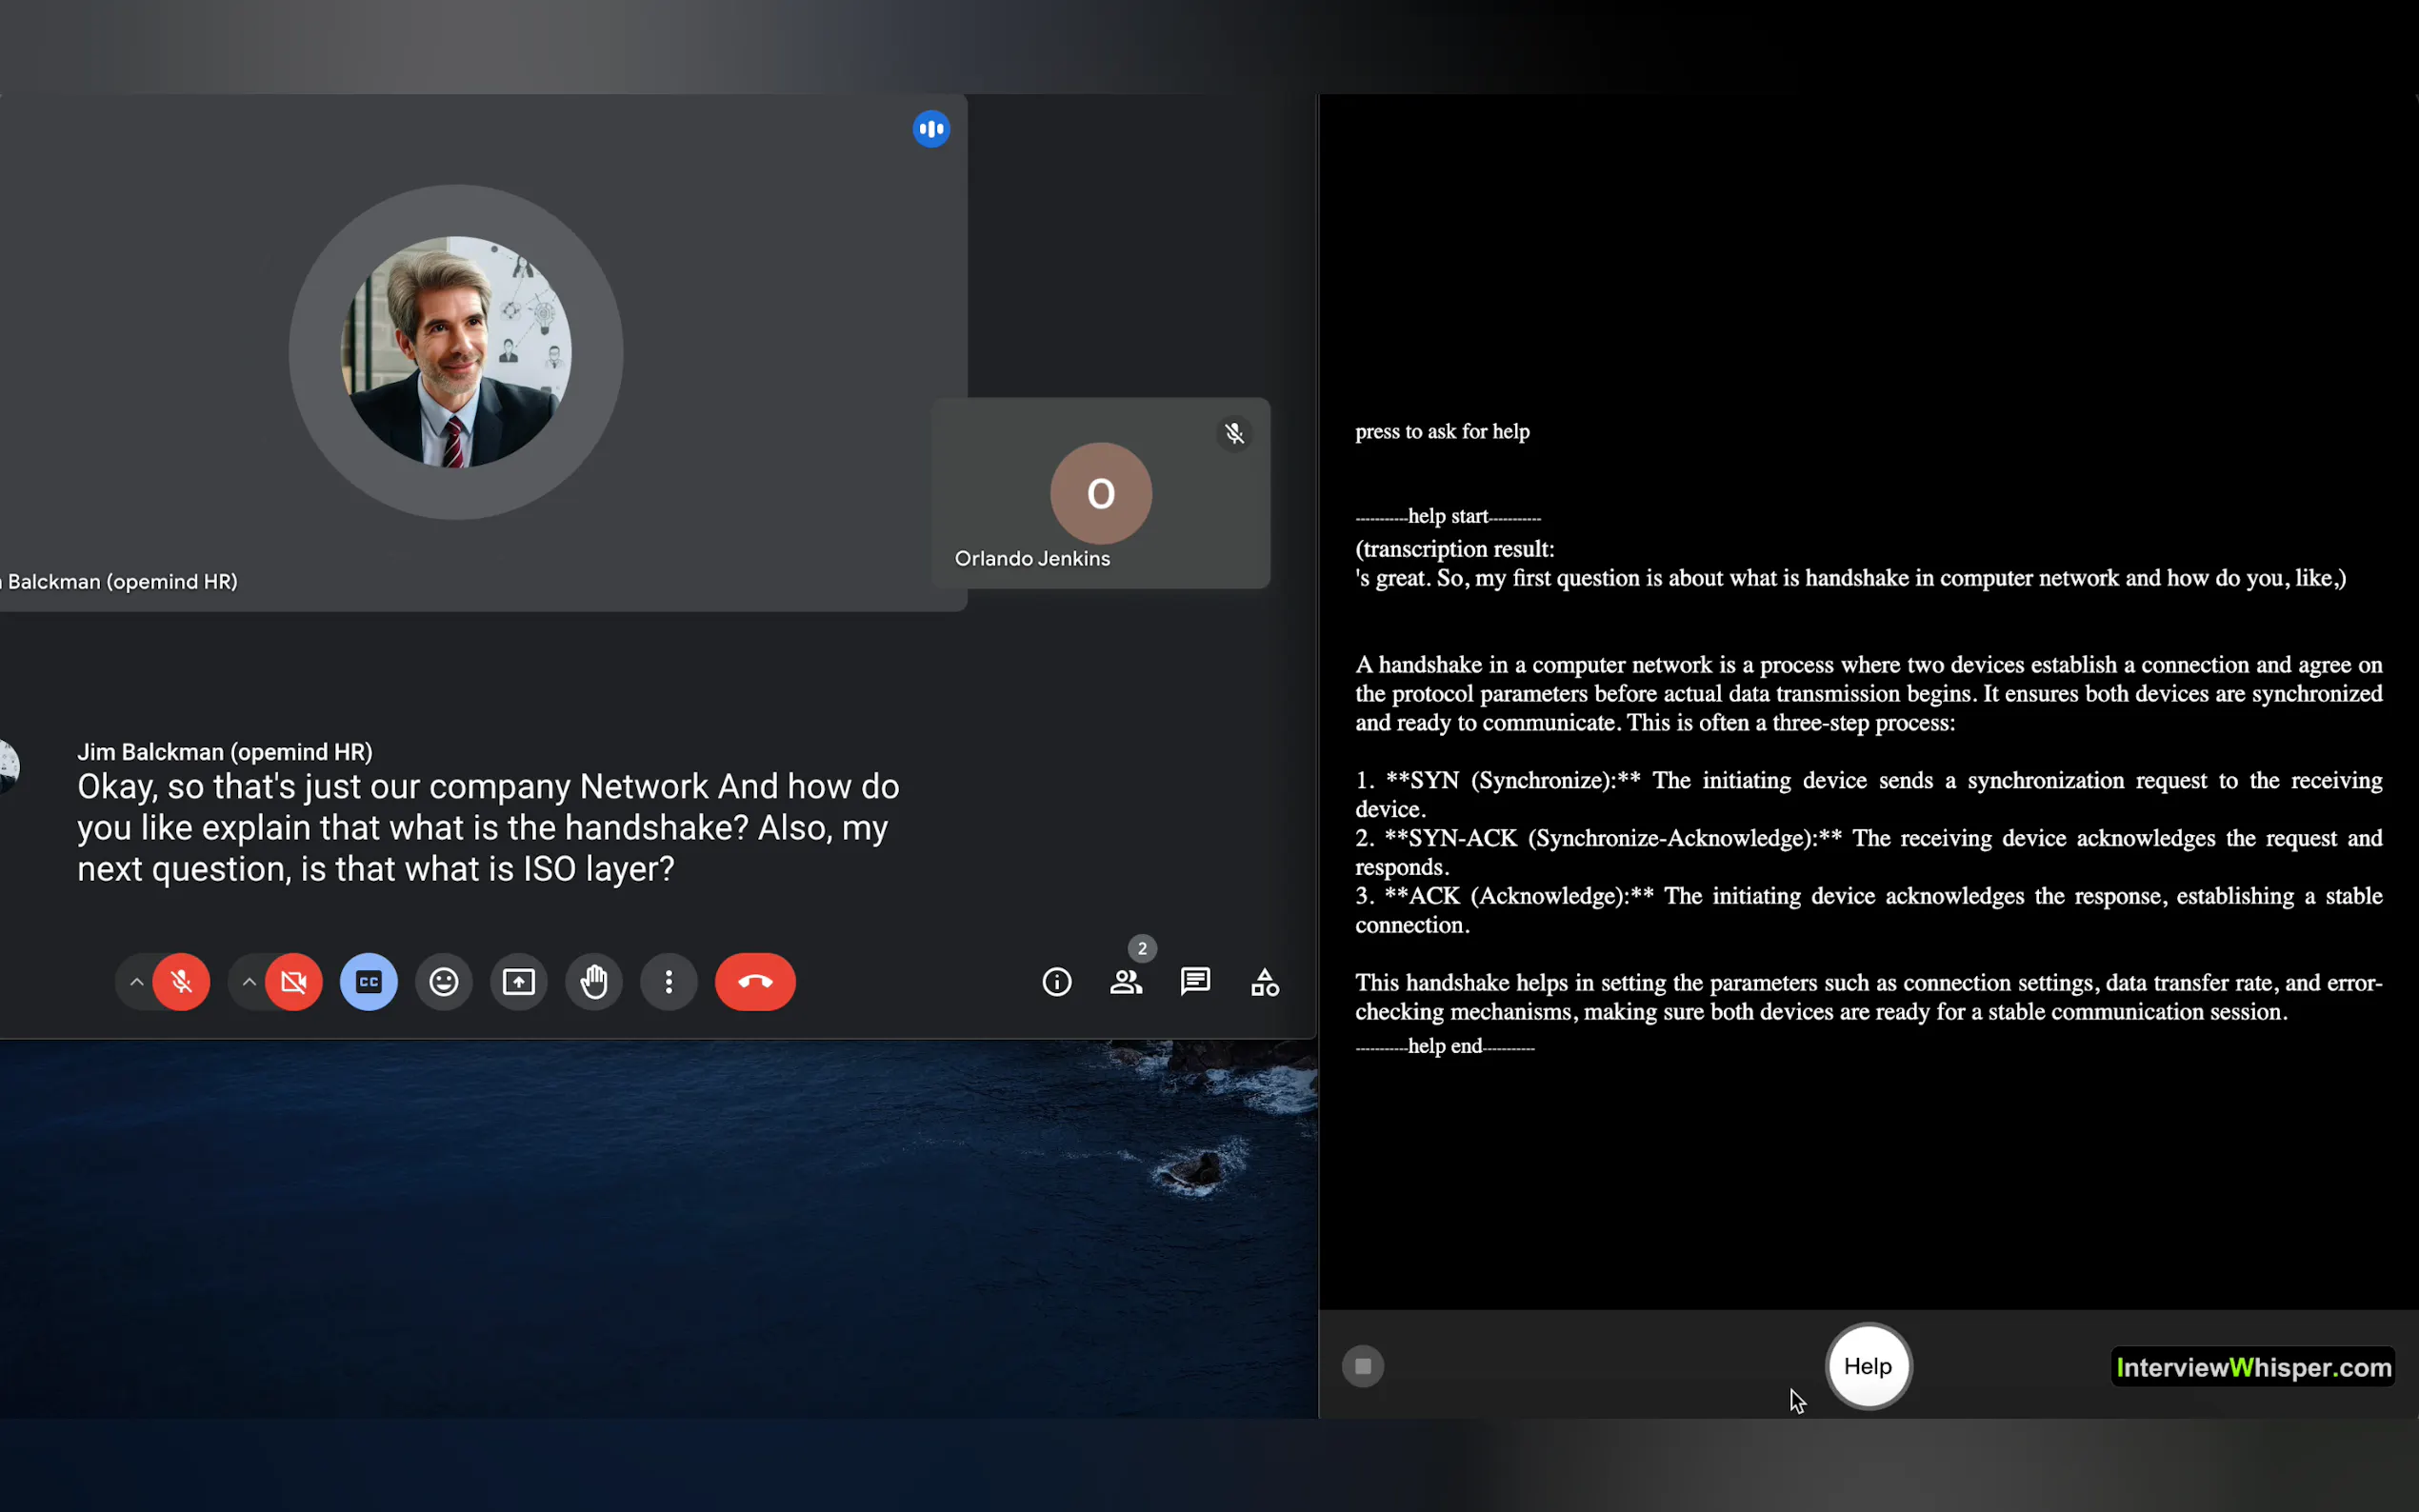Open the InterviewWhisper.com link
2419x1512 pixels.
(2253, 1367)
